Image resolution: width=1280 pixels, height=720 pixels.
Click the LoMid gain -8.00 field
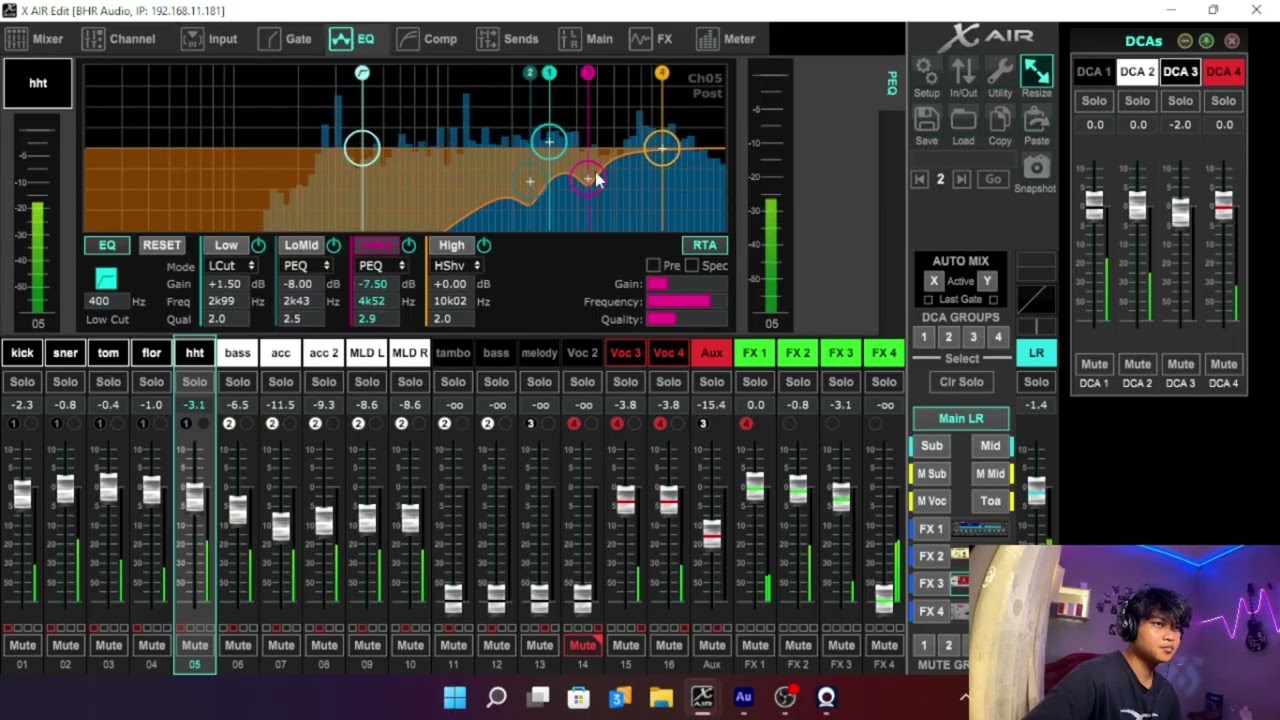click(x=305, y=284)
